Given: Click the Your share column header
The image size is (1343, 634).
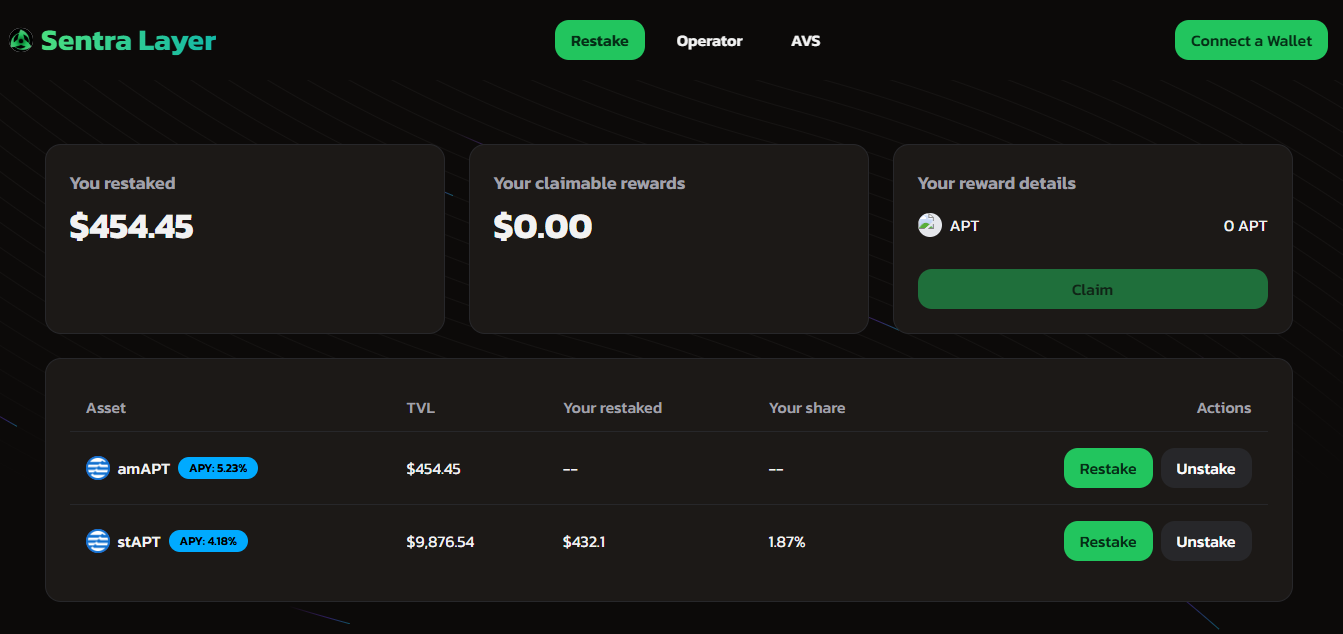Looking at the screenshot, I should tap(806, 408).
